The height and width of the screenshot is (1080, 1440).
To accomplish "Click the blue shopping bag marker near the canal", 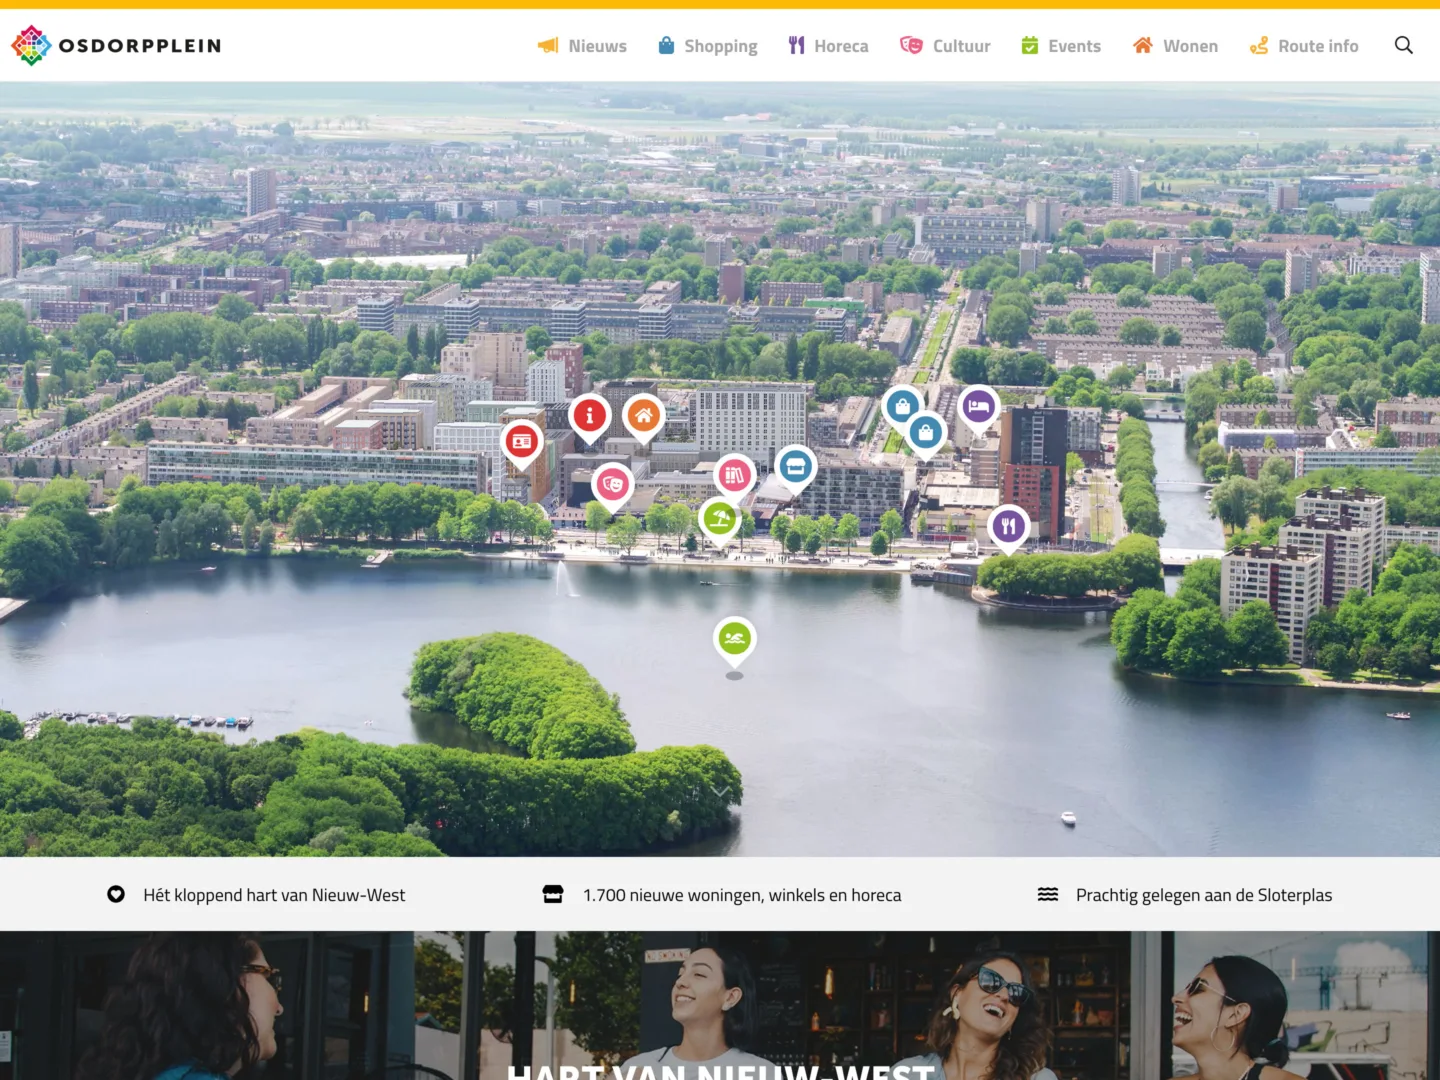I will (x=926, y=432).
